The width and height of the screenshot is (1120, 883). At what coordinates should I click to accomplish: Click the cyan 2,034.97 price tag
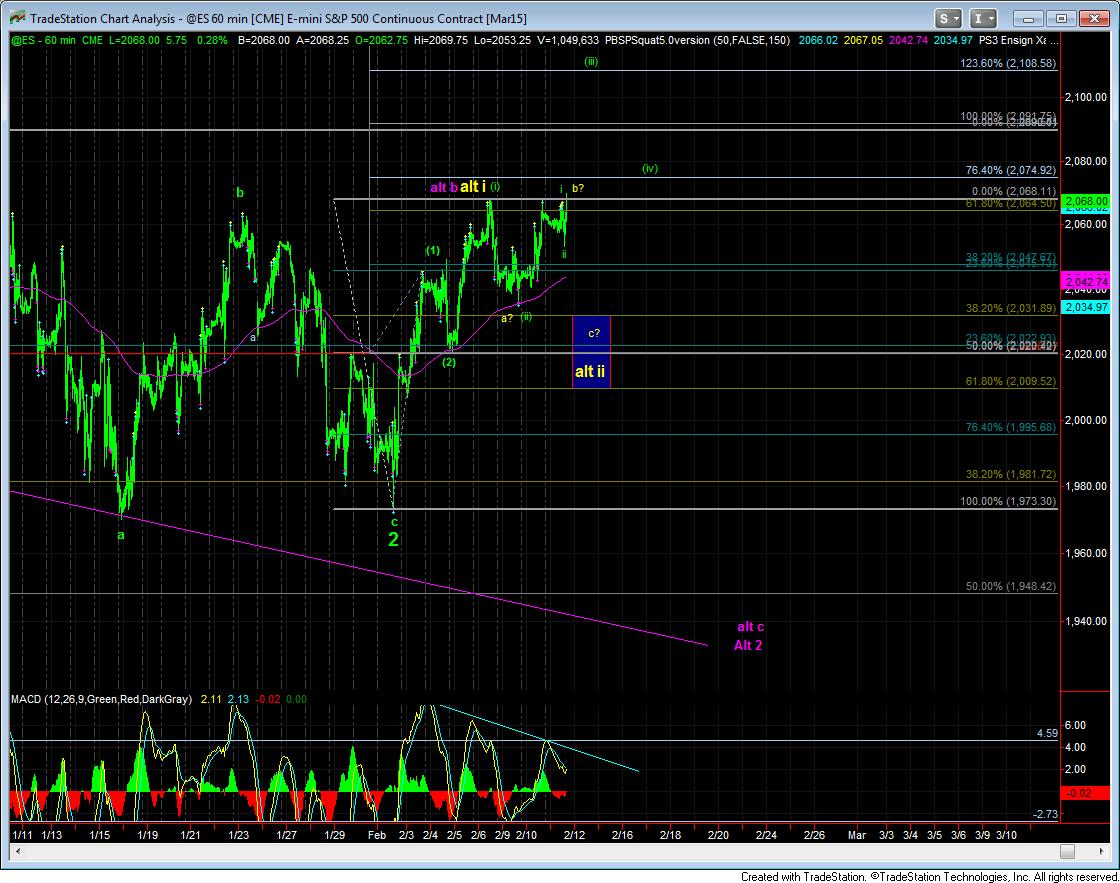(1085, 307)
